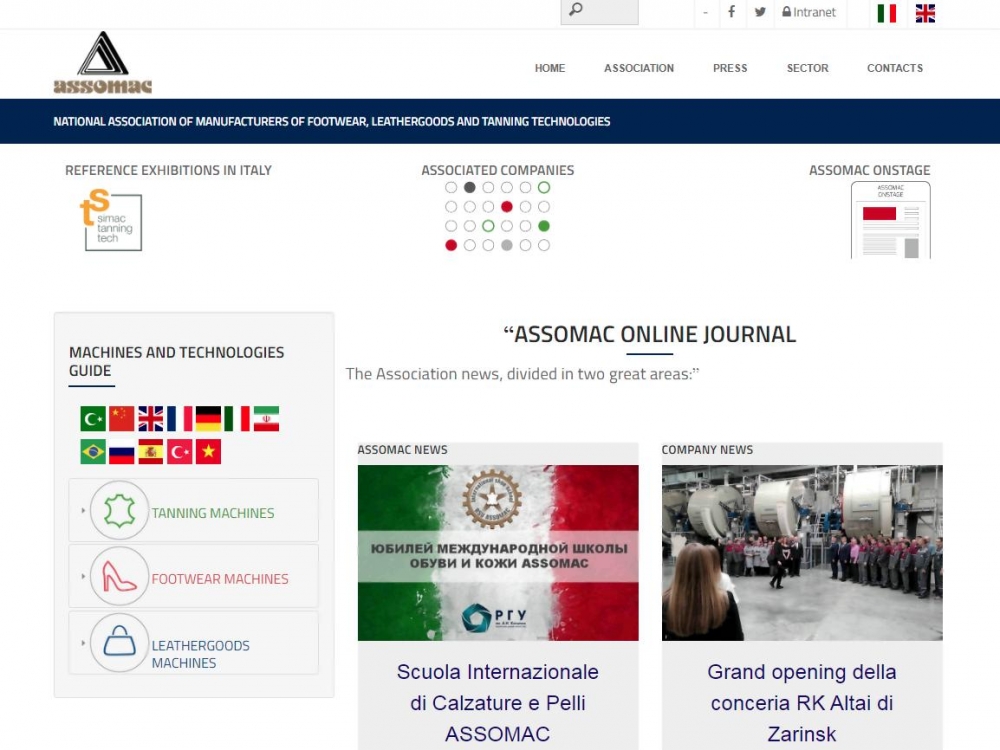The width and height of the screenshot is (1000, 750).
Task: Select the Italy flag in guide
Action: 237,419
